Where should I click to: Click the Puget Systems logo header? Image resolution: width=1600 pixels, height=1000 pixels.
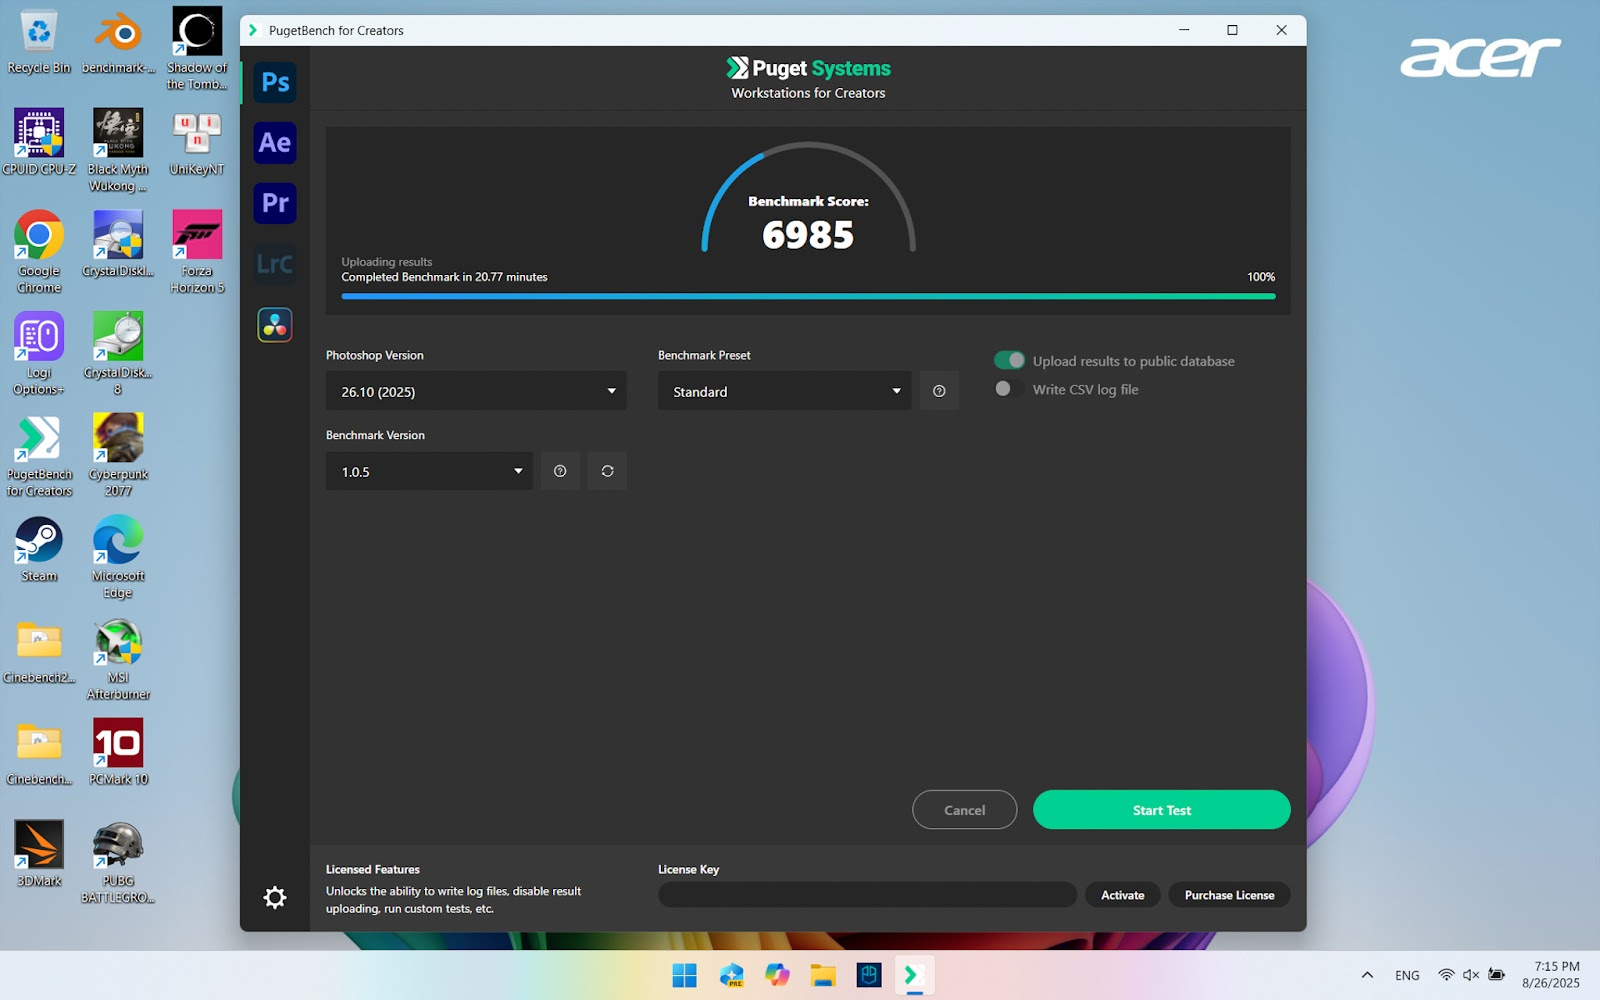[x=808, y=68]
